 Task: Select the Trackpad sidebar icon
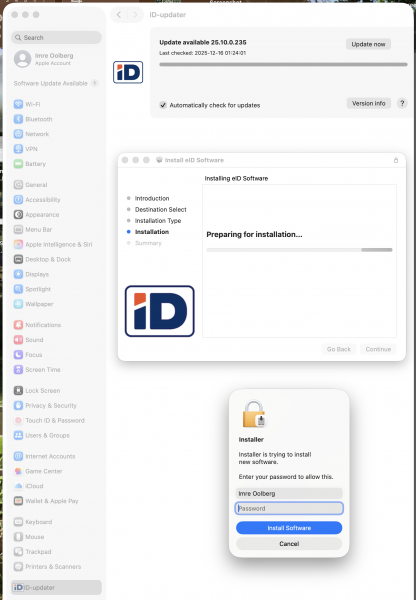[18, 552]
